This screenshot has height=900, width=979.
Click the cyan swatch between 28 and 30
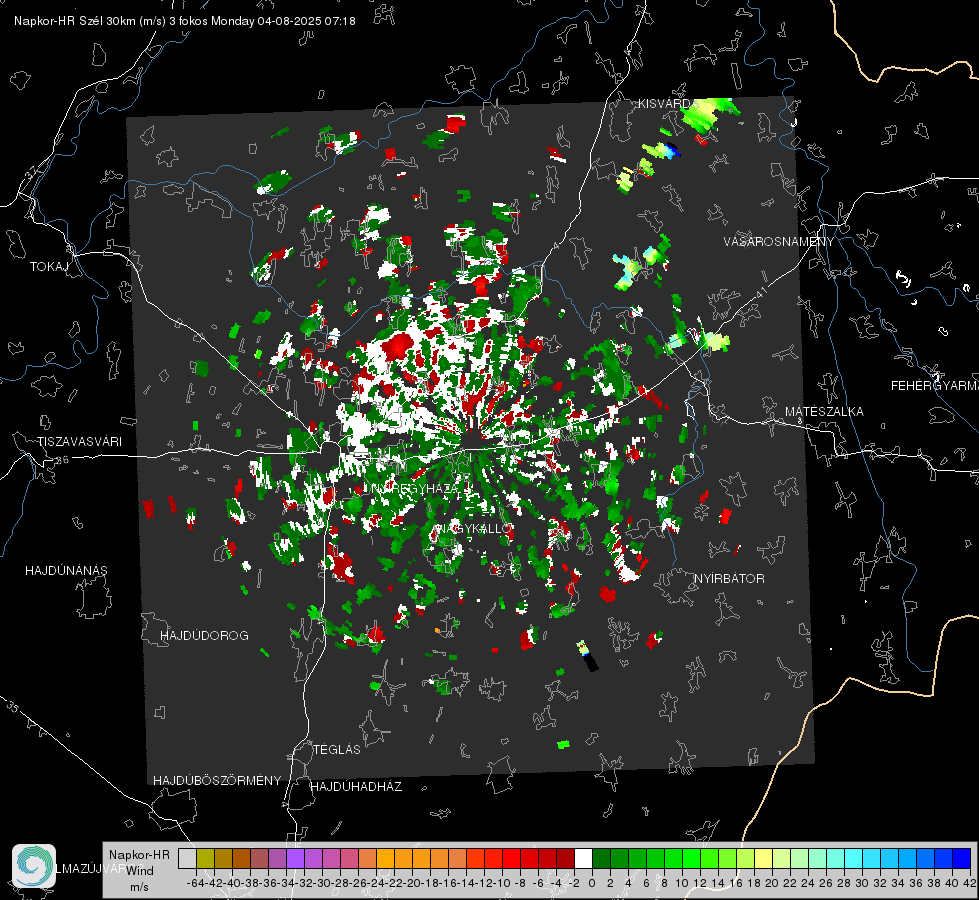point(853,858)
